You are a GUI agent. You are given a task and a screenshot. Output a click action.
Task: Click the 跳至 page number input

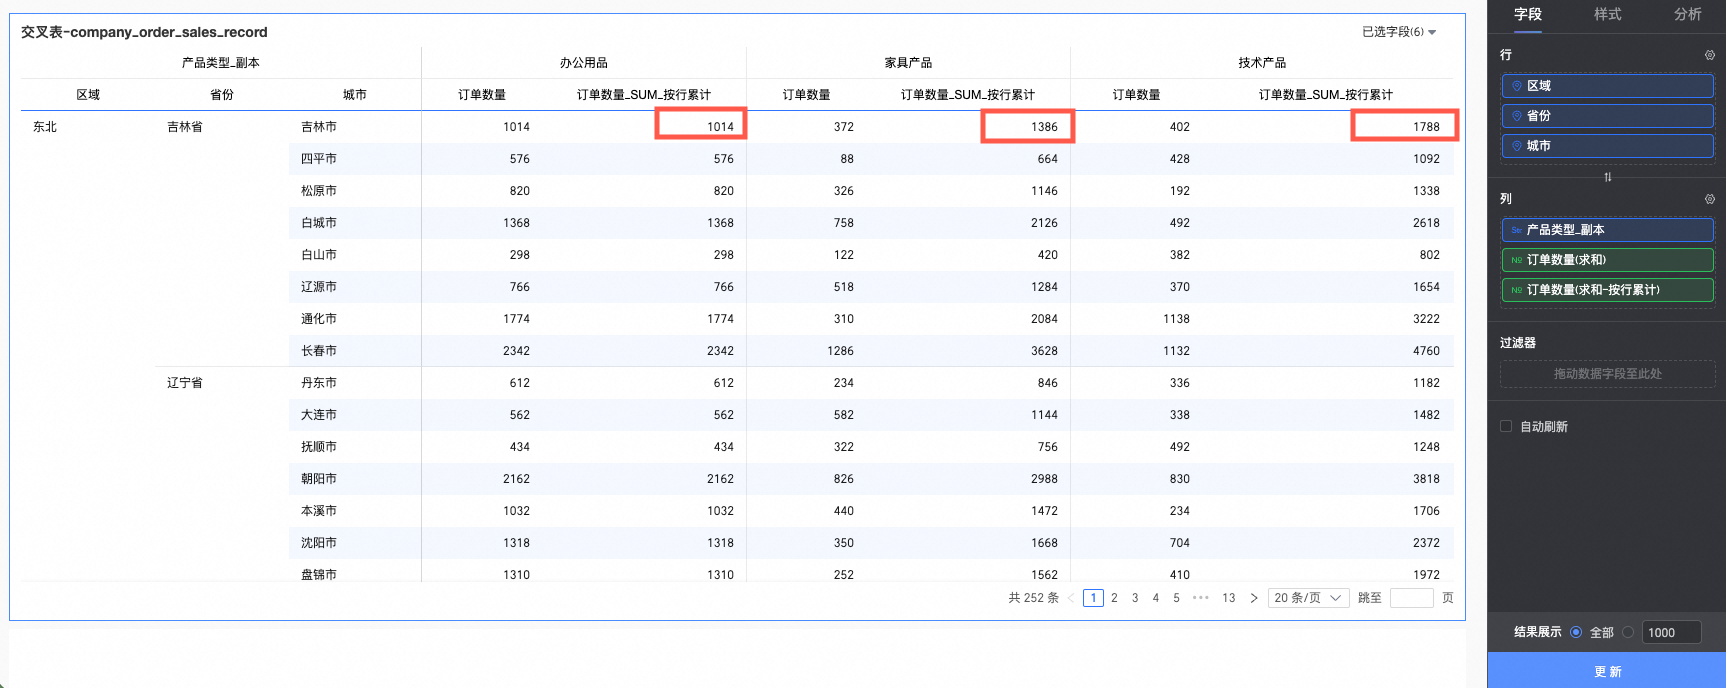click(x=1412, y=598)
